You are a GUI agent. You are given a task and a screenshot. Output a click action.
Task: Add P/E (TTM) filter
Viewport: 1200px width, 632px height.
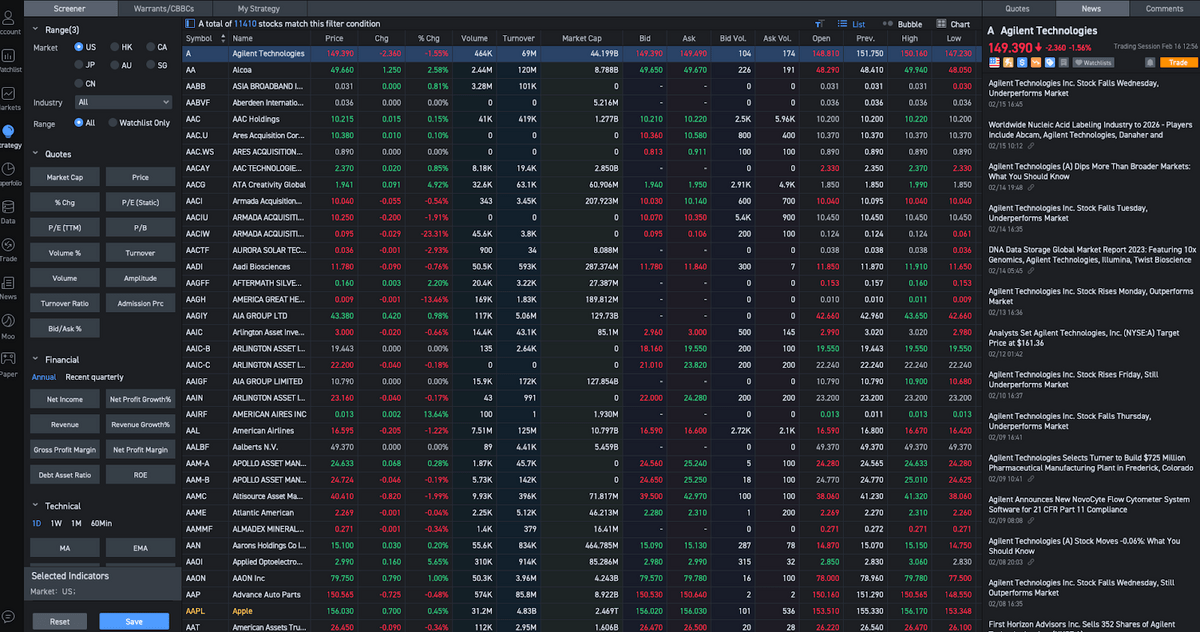click(x=65, y=228)
